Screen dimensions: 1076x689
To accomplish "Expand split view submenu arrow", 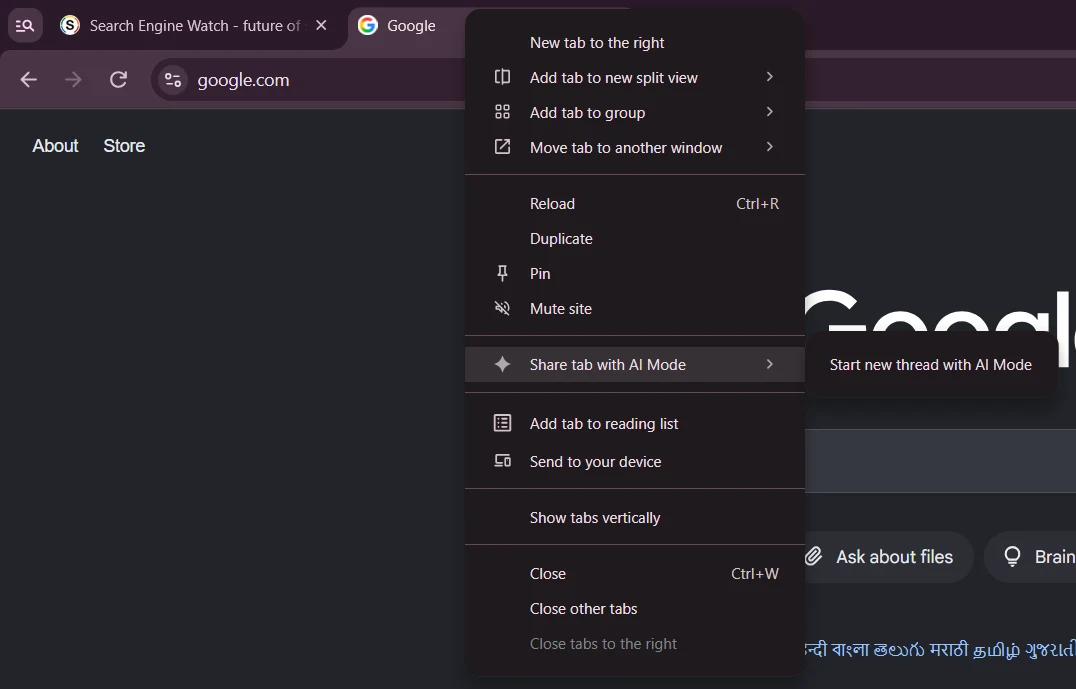I will (x=770, y=77).
